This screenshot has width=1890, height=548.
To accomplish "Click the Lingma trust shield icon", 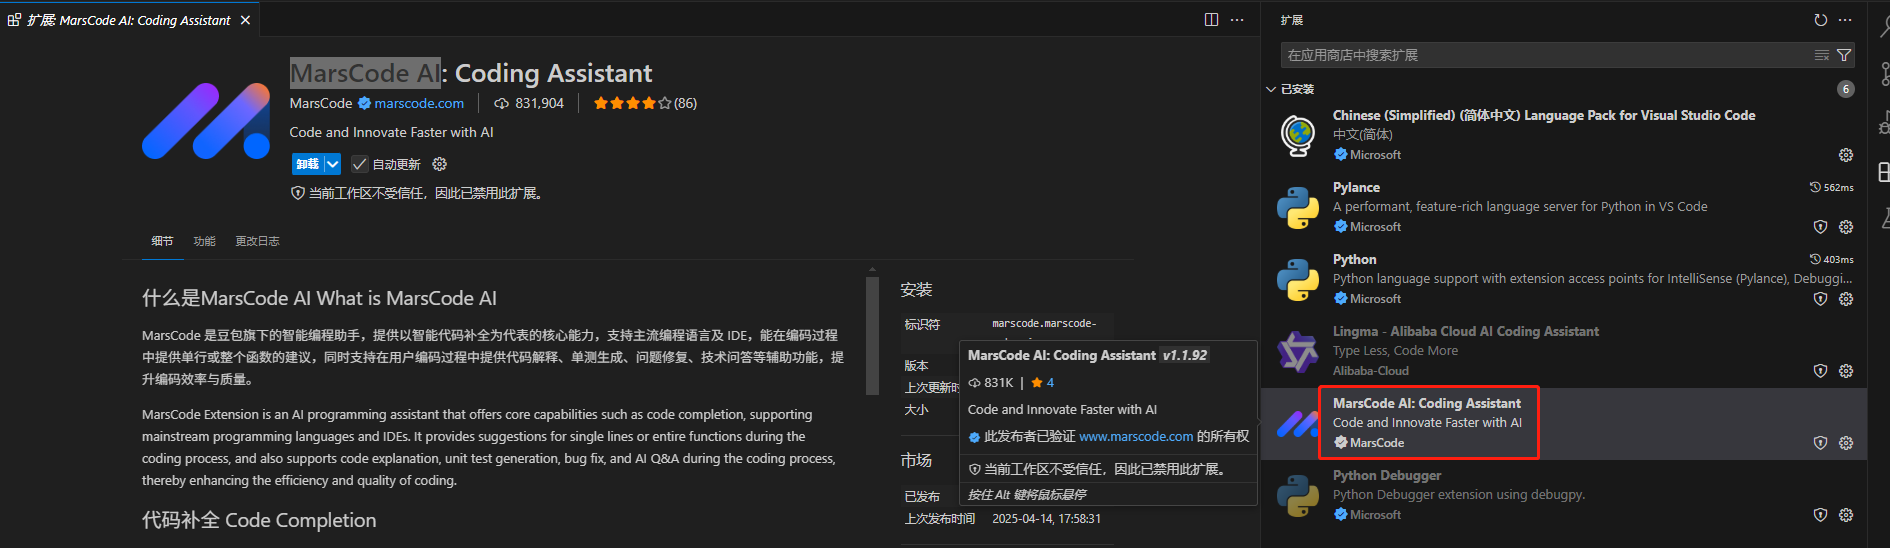I will 1820,371.
